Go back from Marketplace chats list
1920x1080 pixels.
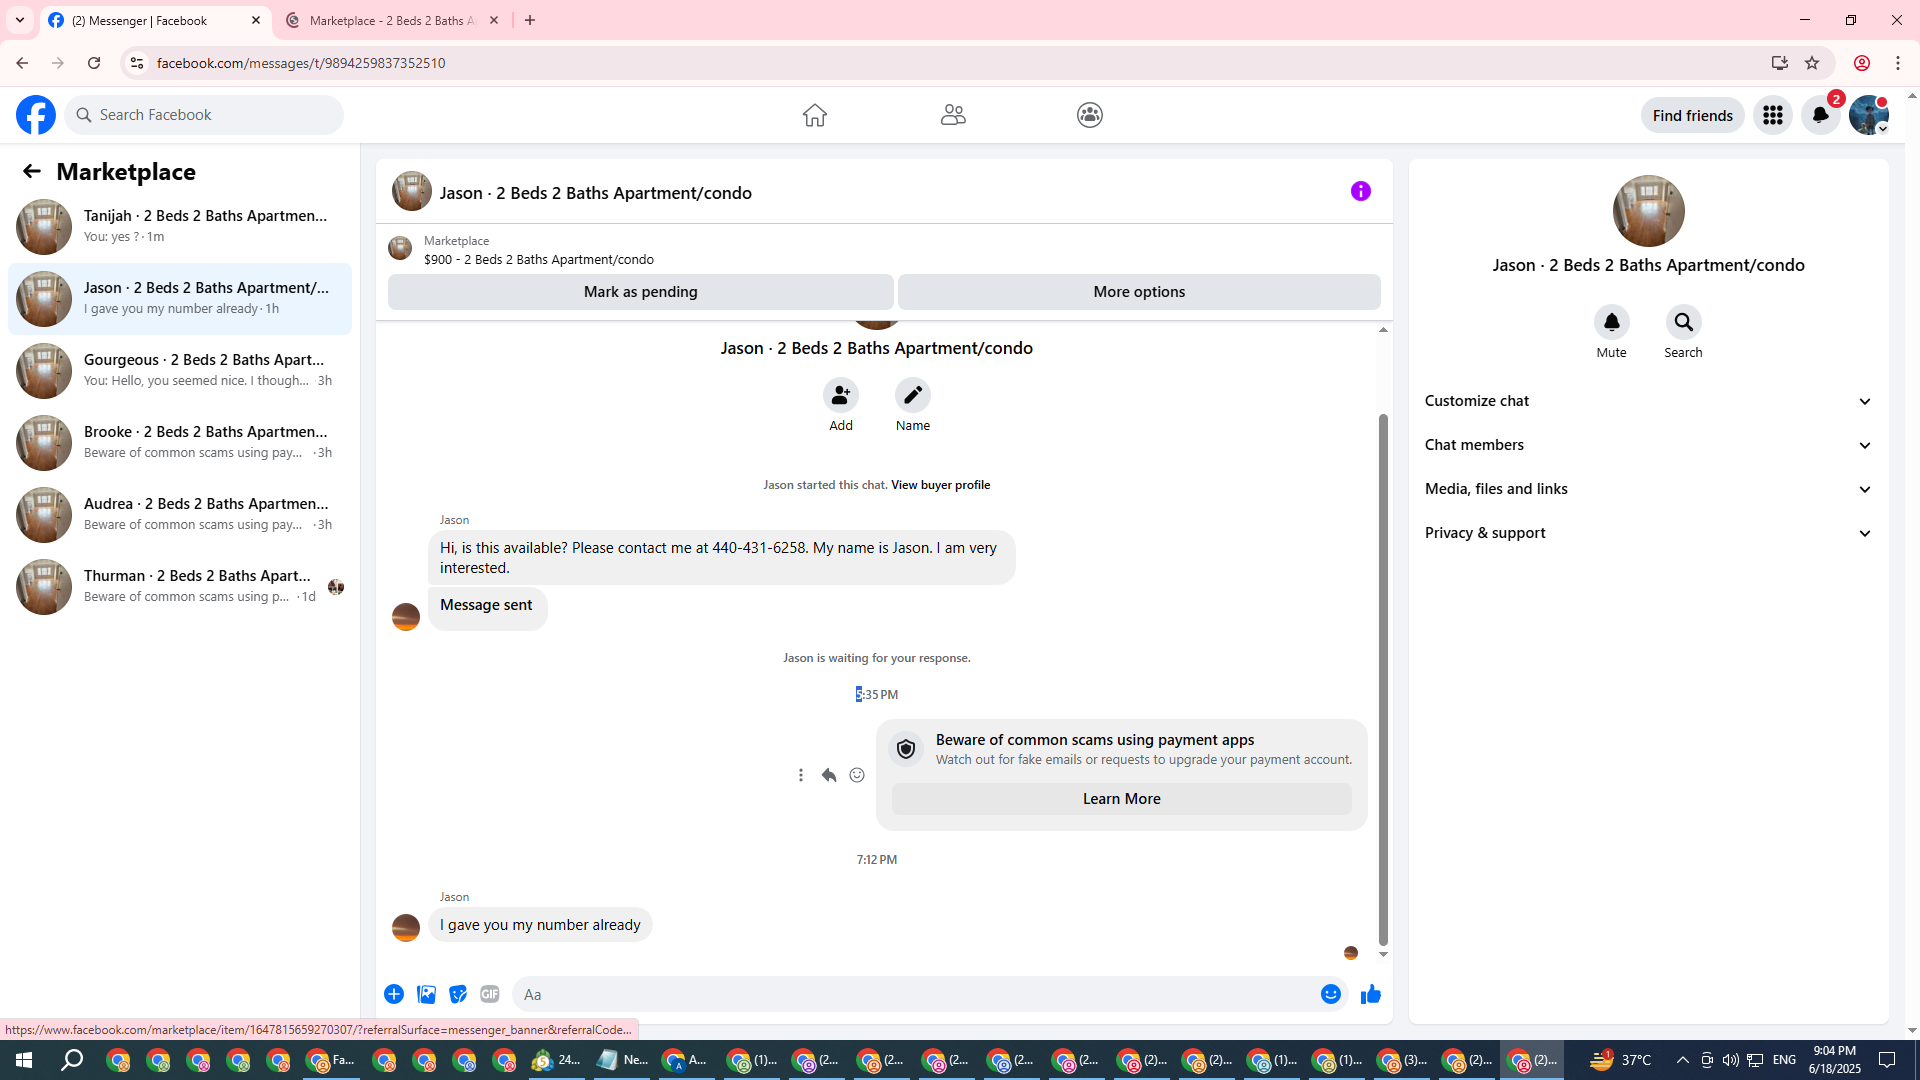point(32,171)
